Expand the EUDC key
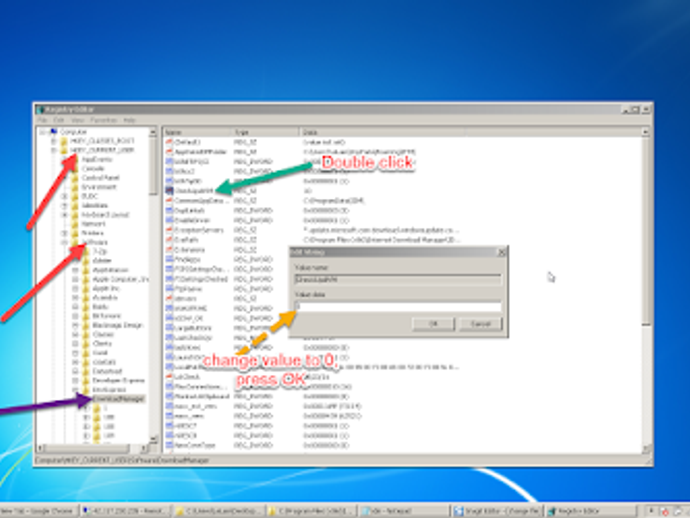The image size is (690, 518). pos(64,196)
